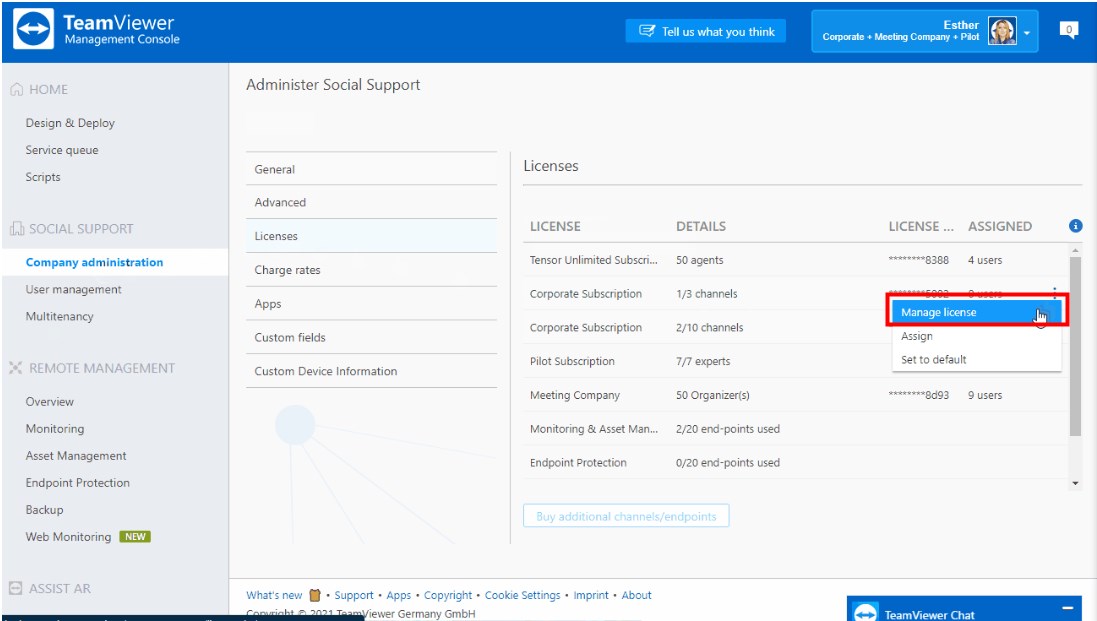Image resolution: width=1097 pixels, height=621 pixels.
Task: Click the Tell us what you think button
Action: [706, 32]
